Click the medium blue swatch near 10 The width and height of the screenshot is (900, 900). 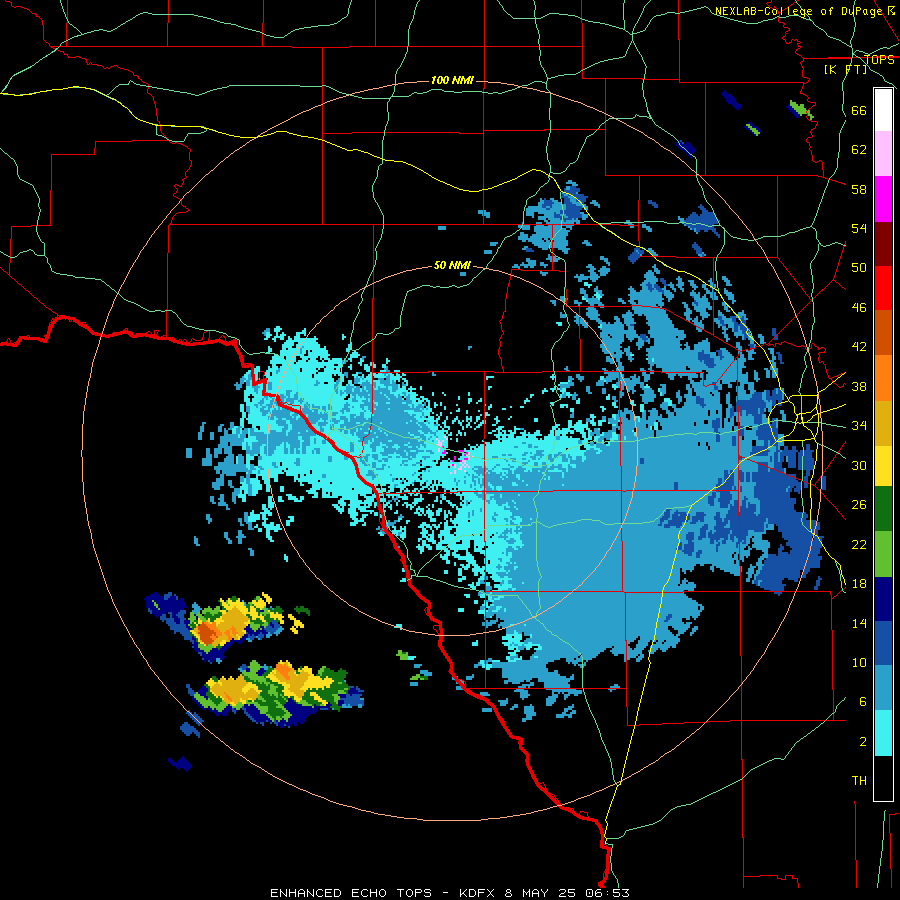coord(883,643)
